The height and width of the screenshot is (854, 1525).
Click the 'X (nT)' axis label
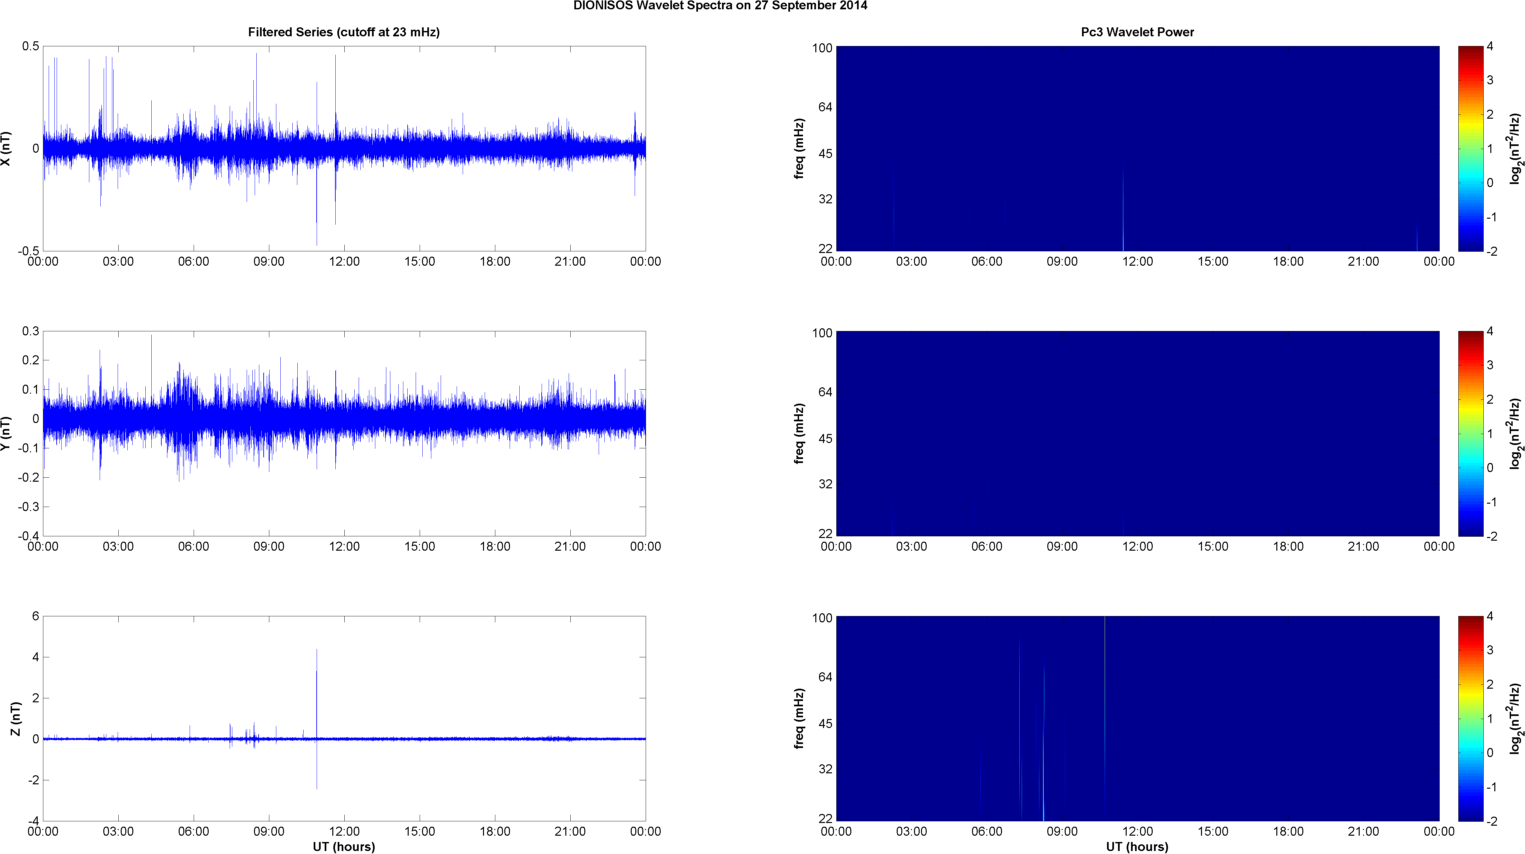coord(7,149)
